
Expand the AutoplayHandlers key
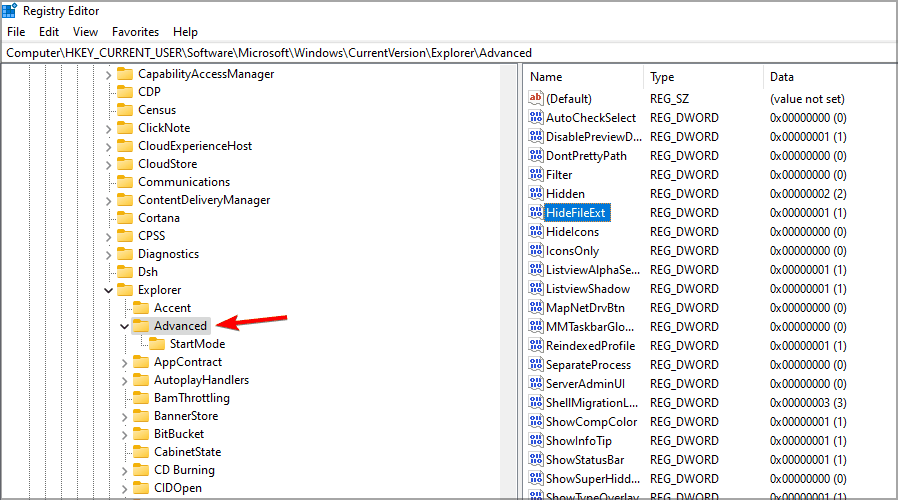point(124,381)
